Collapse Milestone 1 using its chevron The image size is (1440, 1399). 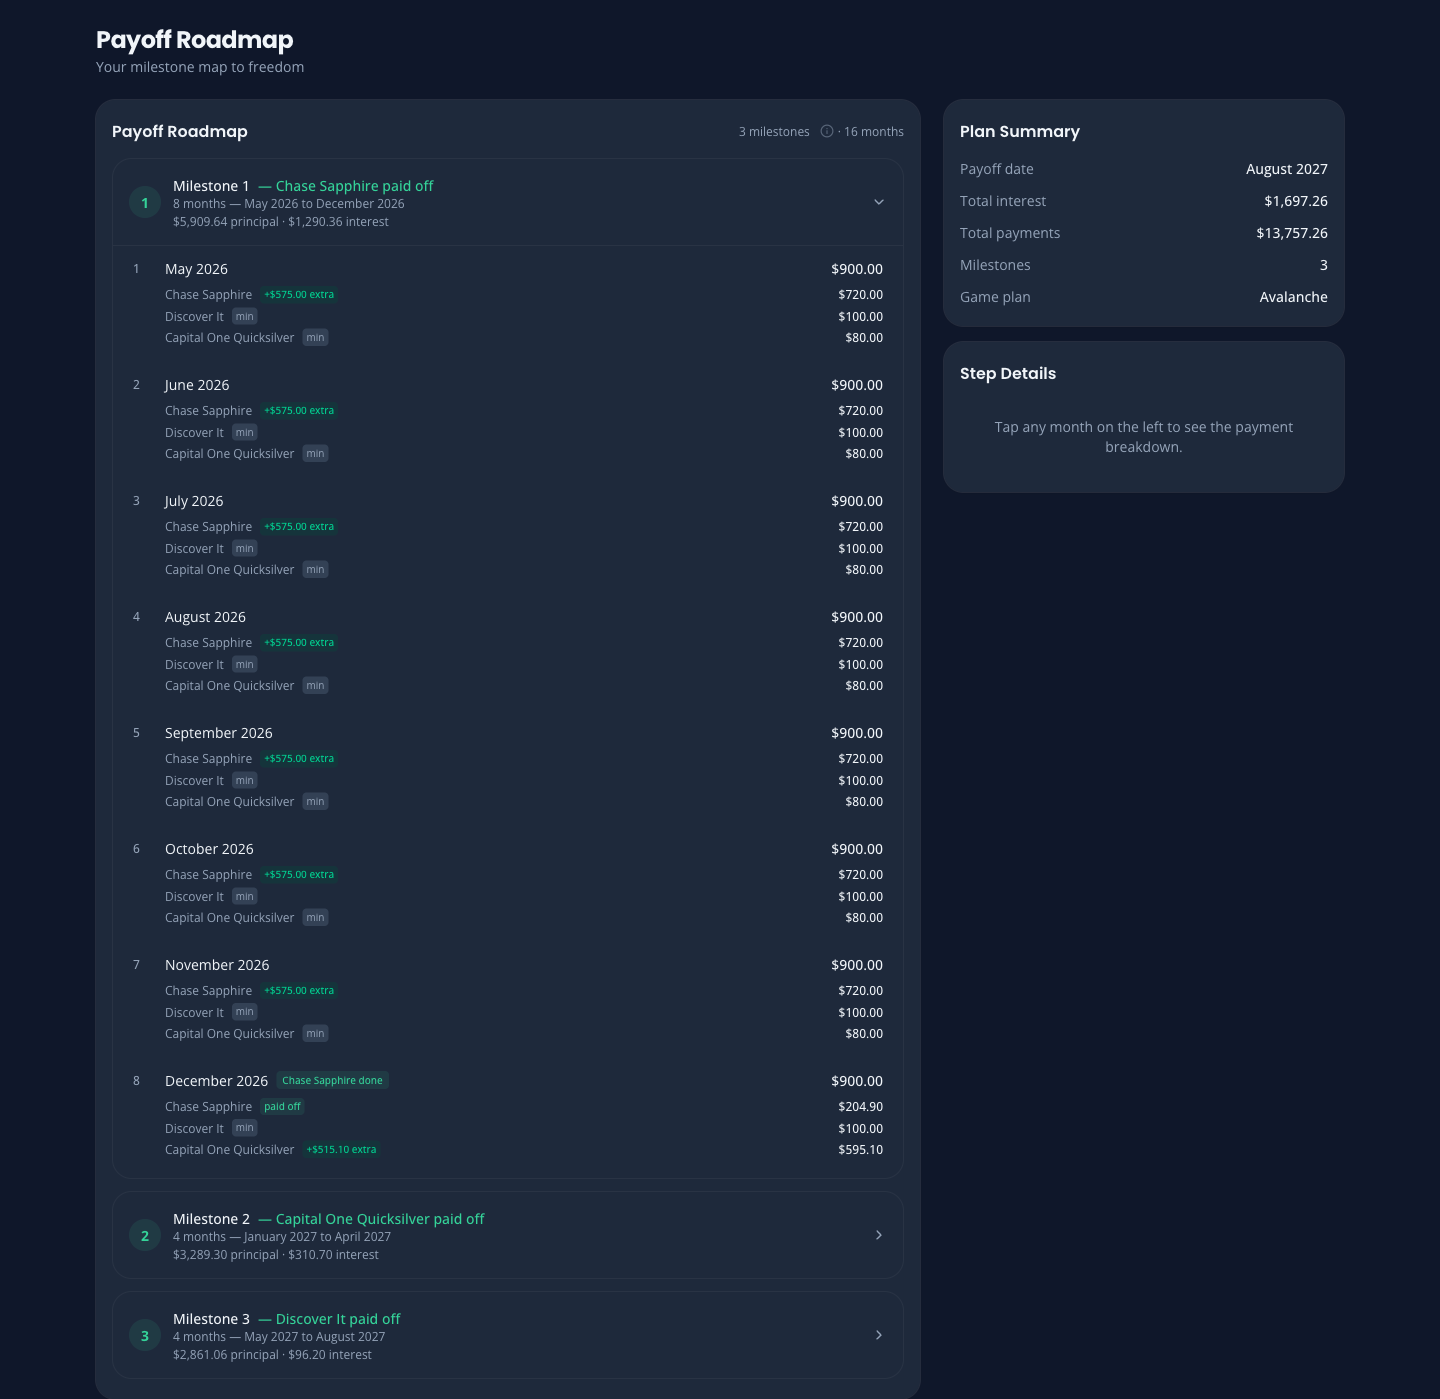[879, 201]
